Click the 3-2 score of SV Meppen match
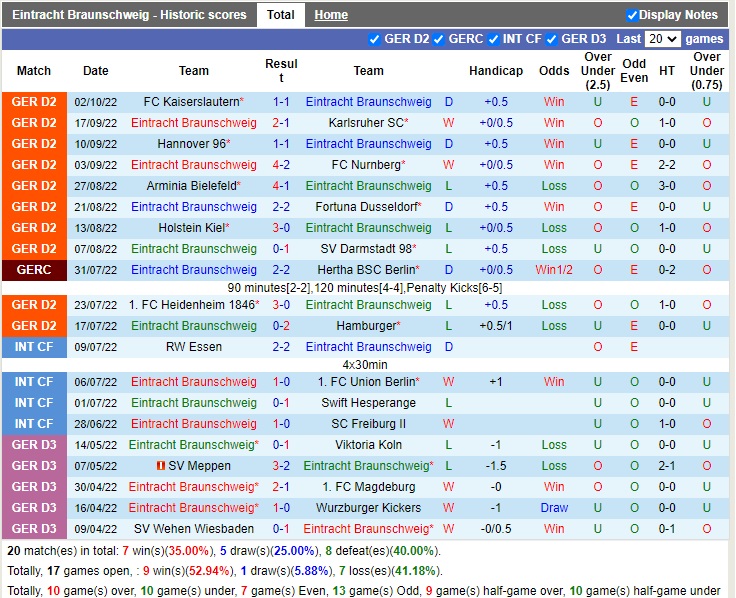This screenshot has height=598, width=736. (x=281, y=466)
